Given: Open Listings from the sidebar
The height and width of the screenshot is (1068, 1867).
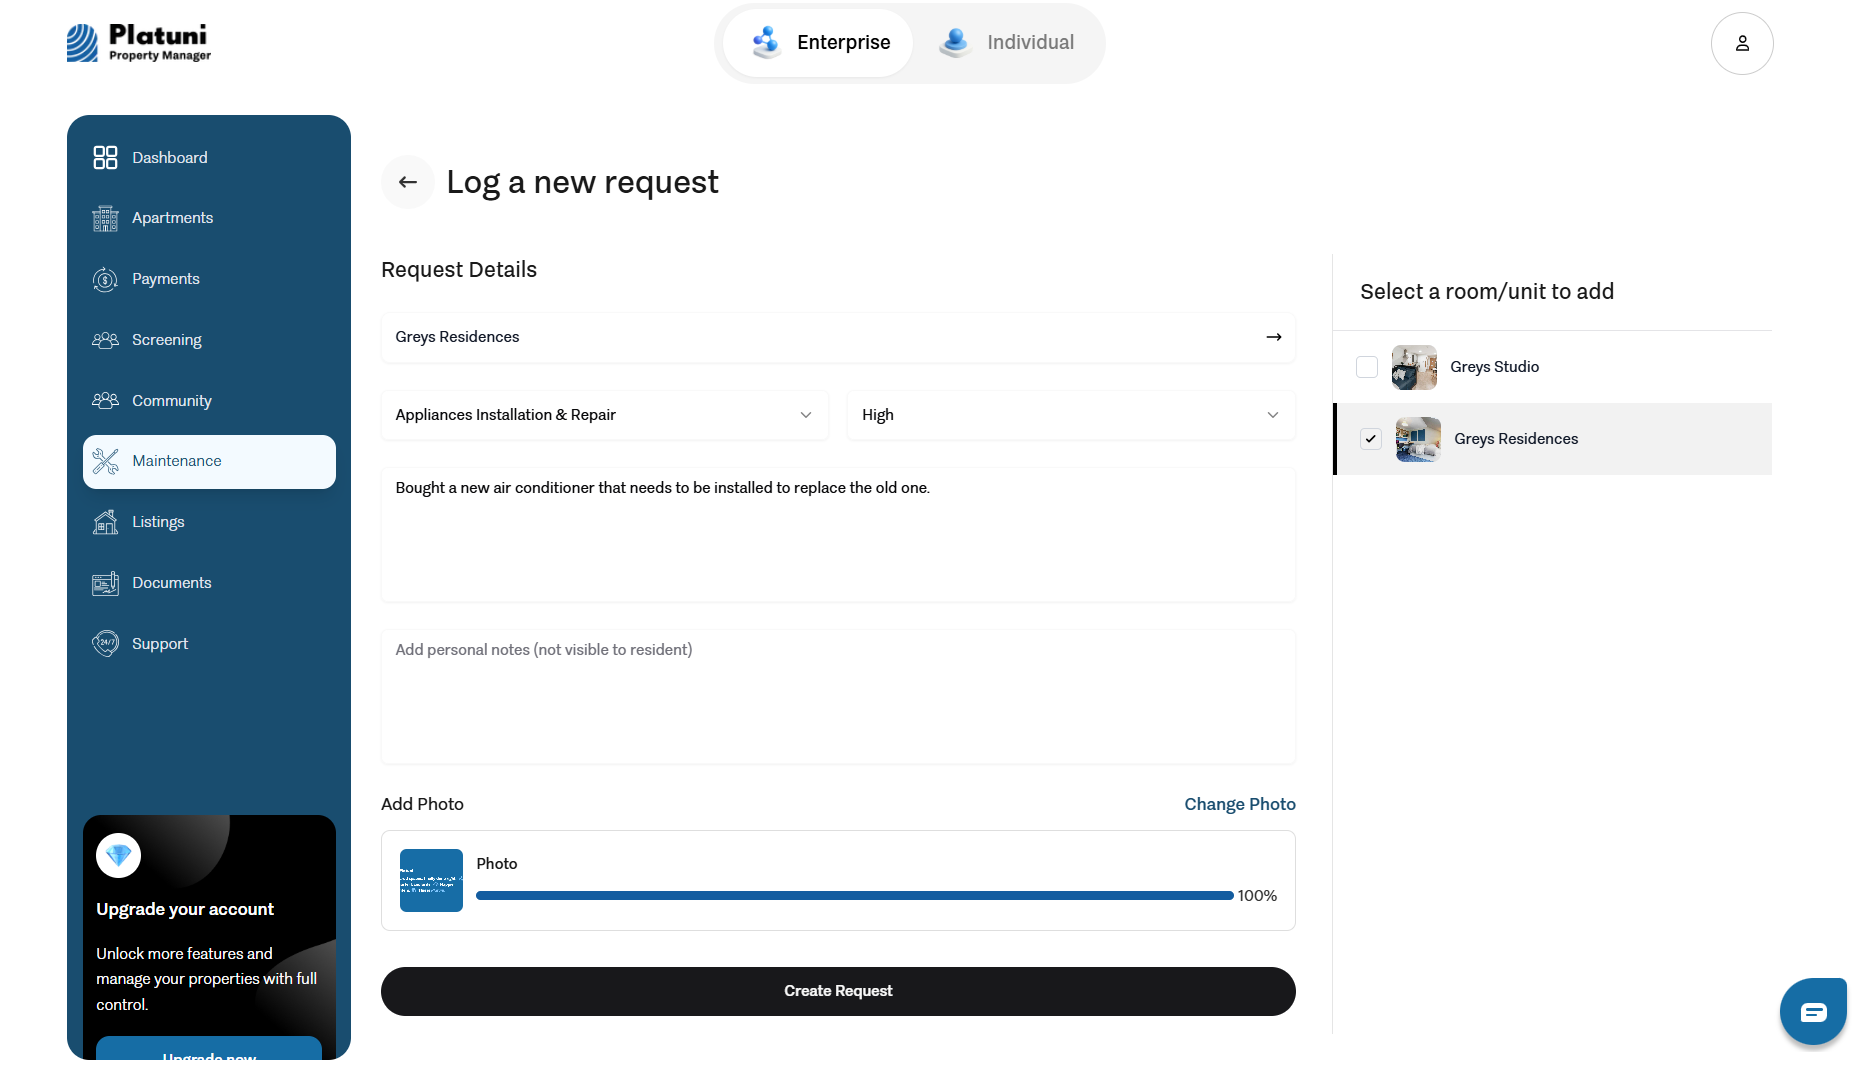Looking at the screenshot, I should 209,522.
